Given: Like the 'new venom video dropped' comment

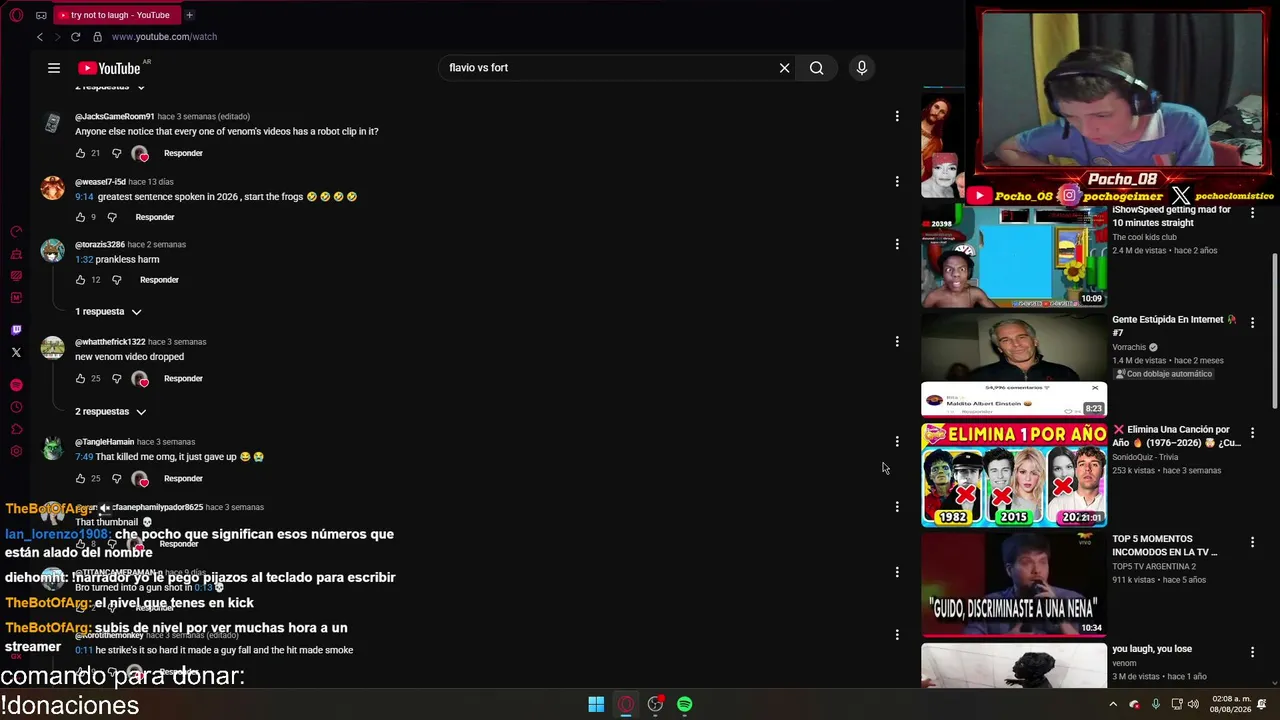Looking at the screenshot, I should (x=81, y=378).
